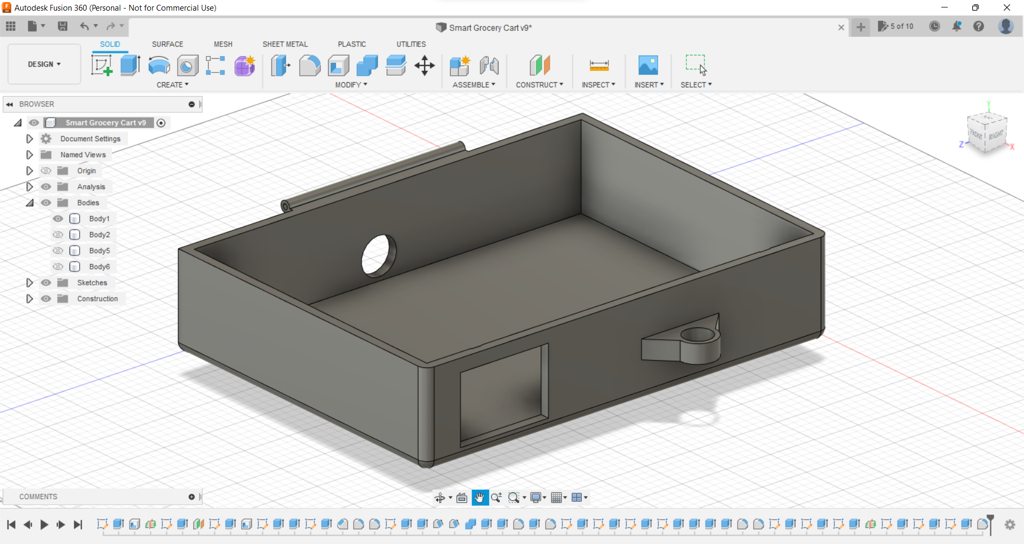Image resolution: width=1024 pixels, height=544 pixels.
Task: Hide Body1 using its eye icon
Action: [x=58, y=219]
